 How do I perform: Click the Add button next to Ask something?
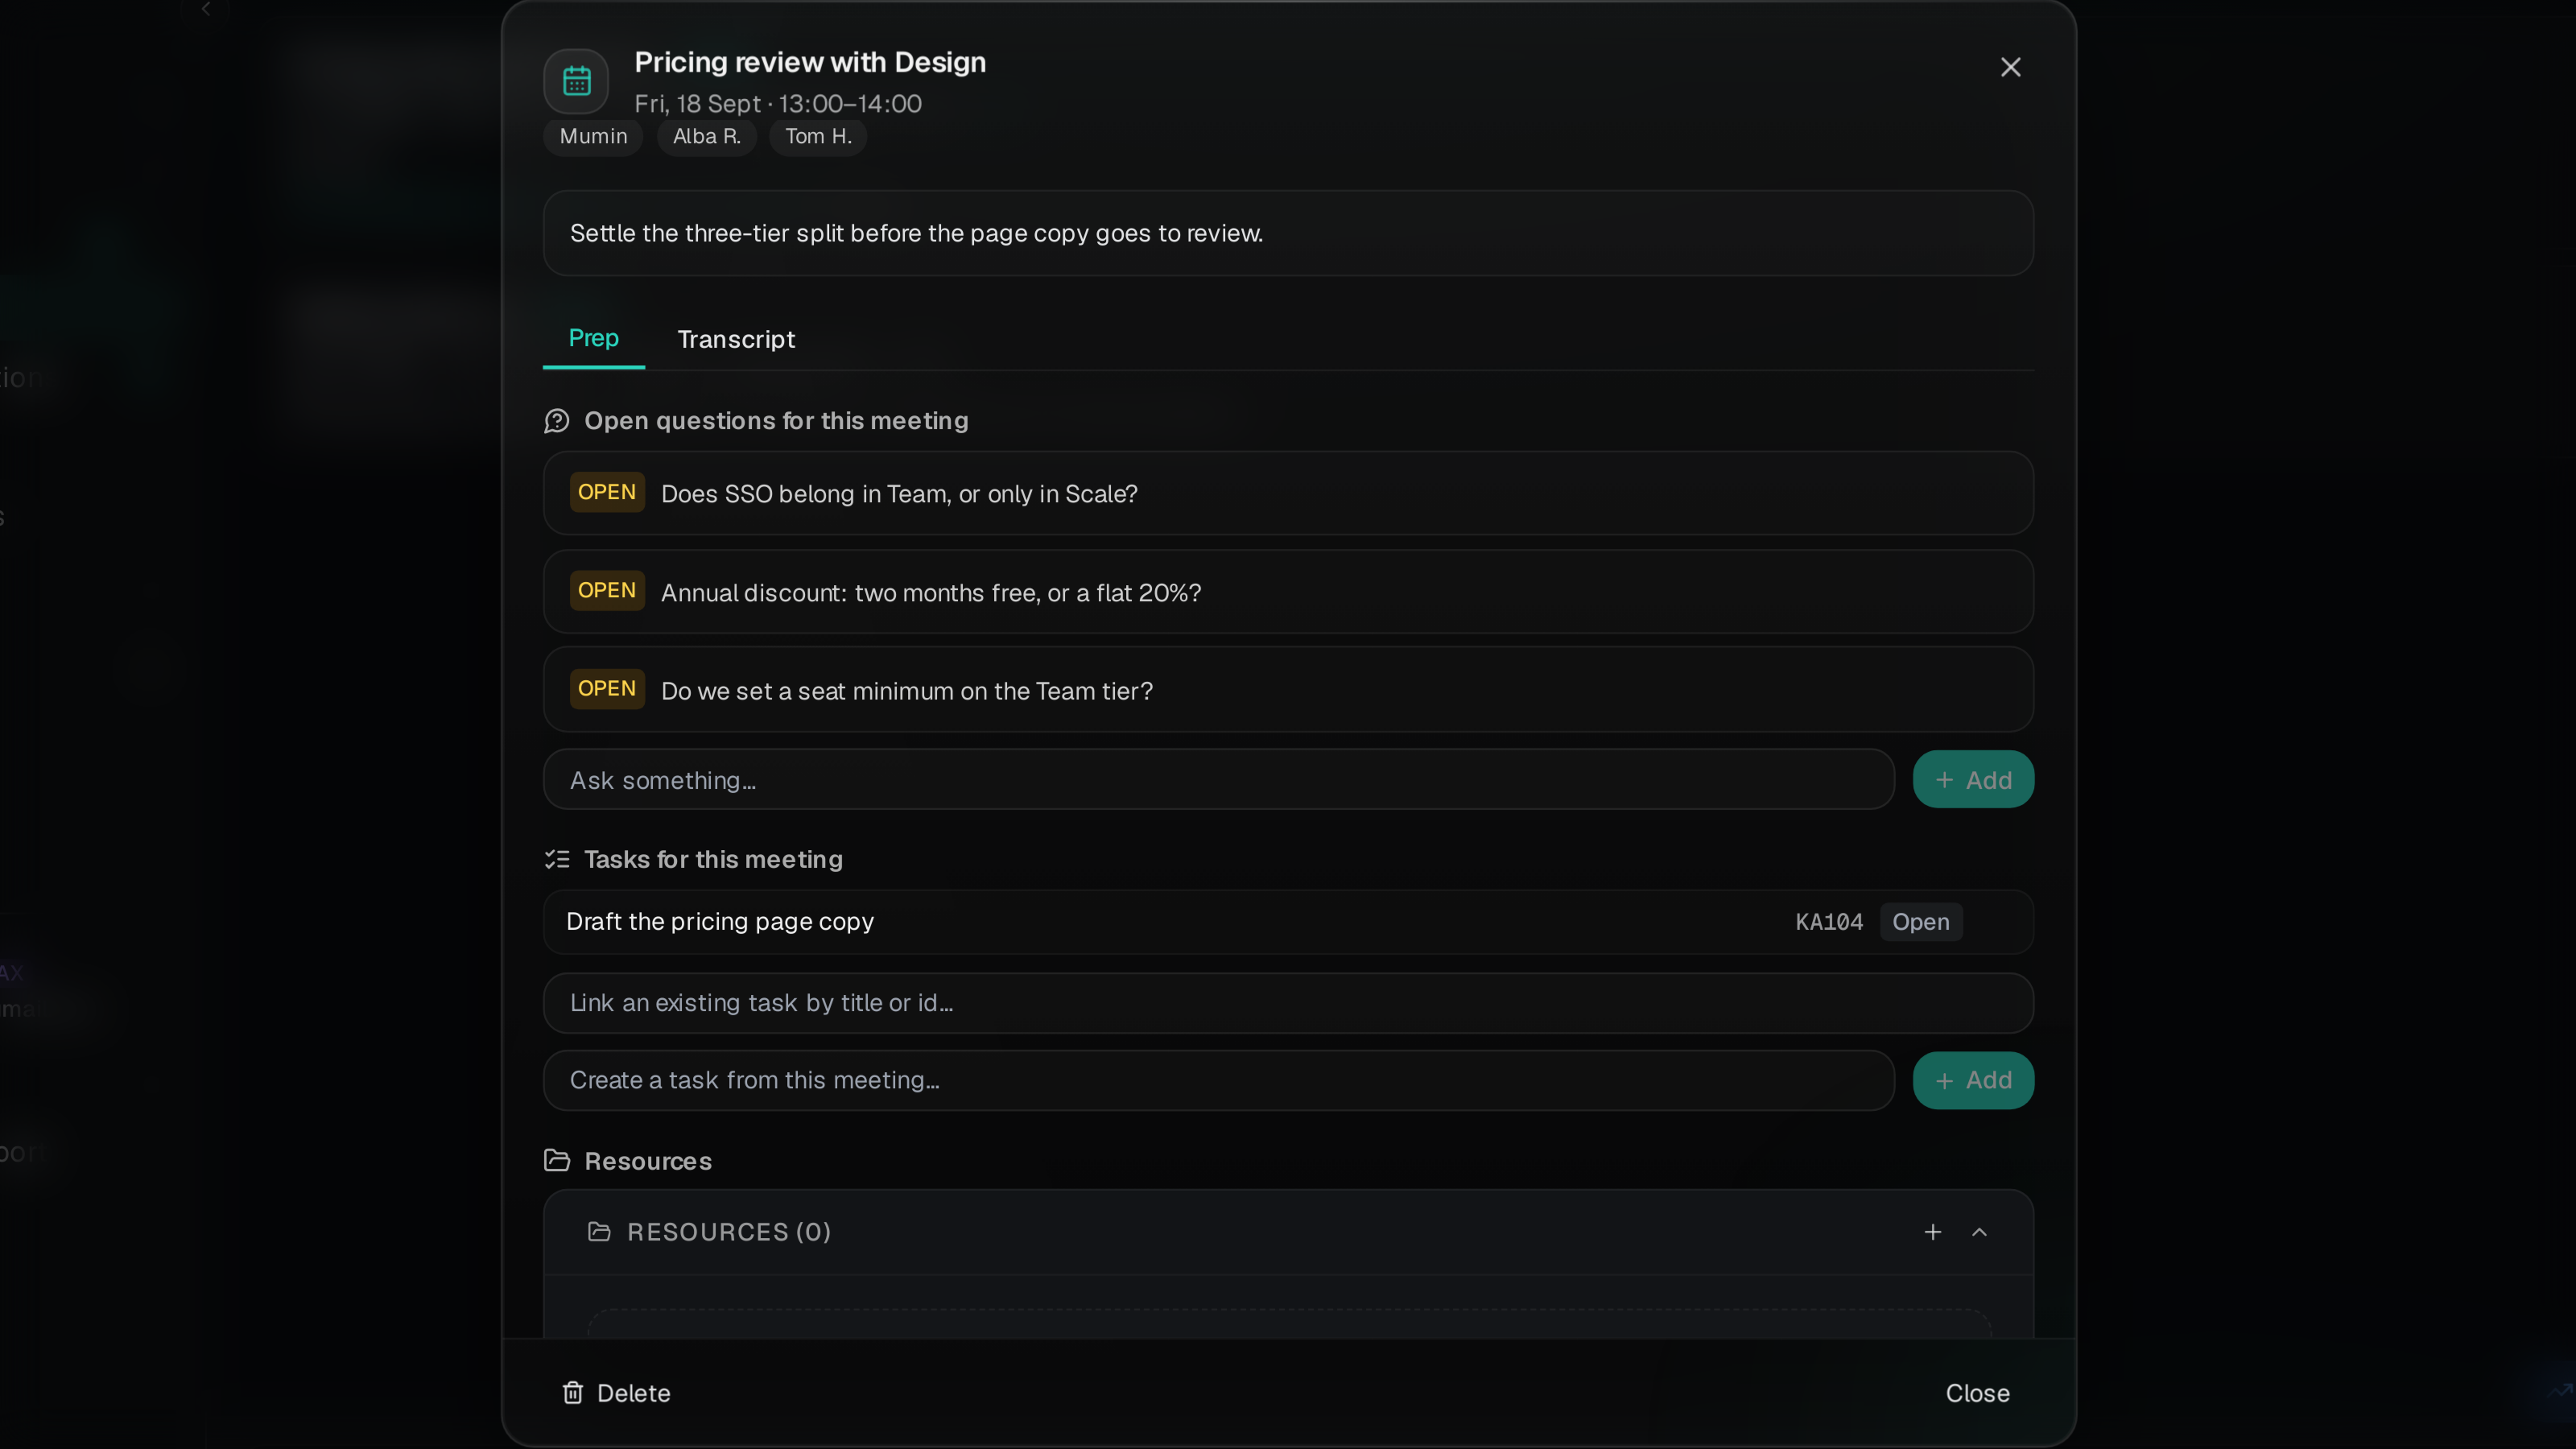click(1973, 780)
